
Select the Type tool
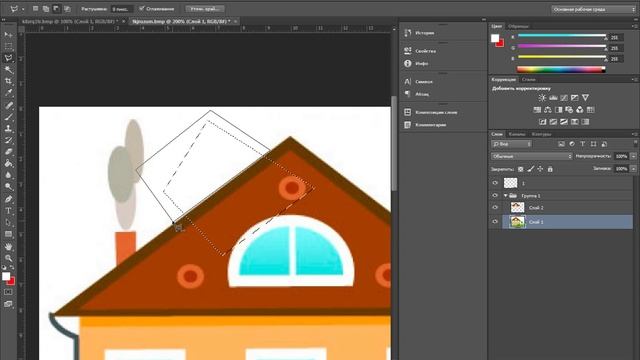pyautogui.click(x=8, y=211)
